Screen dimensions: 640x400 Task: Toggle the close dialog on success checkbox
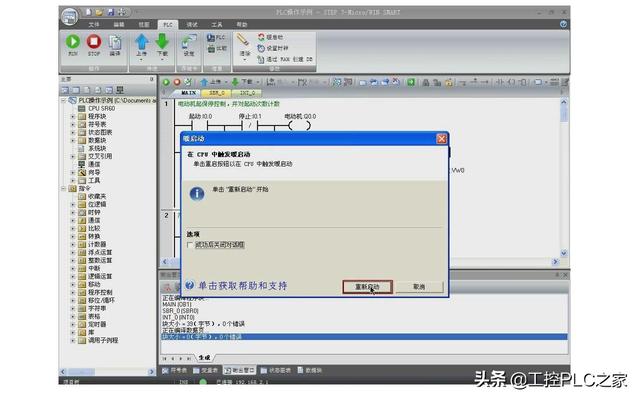point(189,245)
